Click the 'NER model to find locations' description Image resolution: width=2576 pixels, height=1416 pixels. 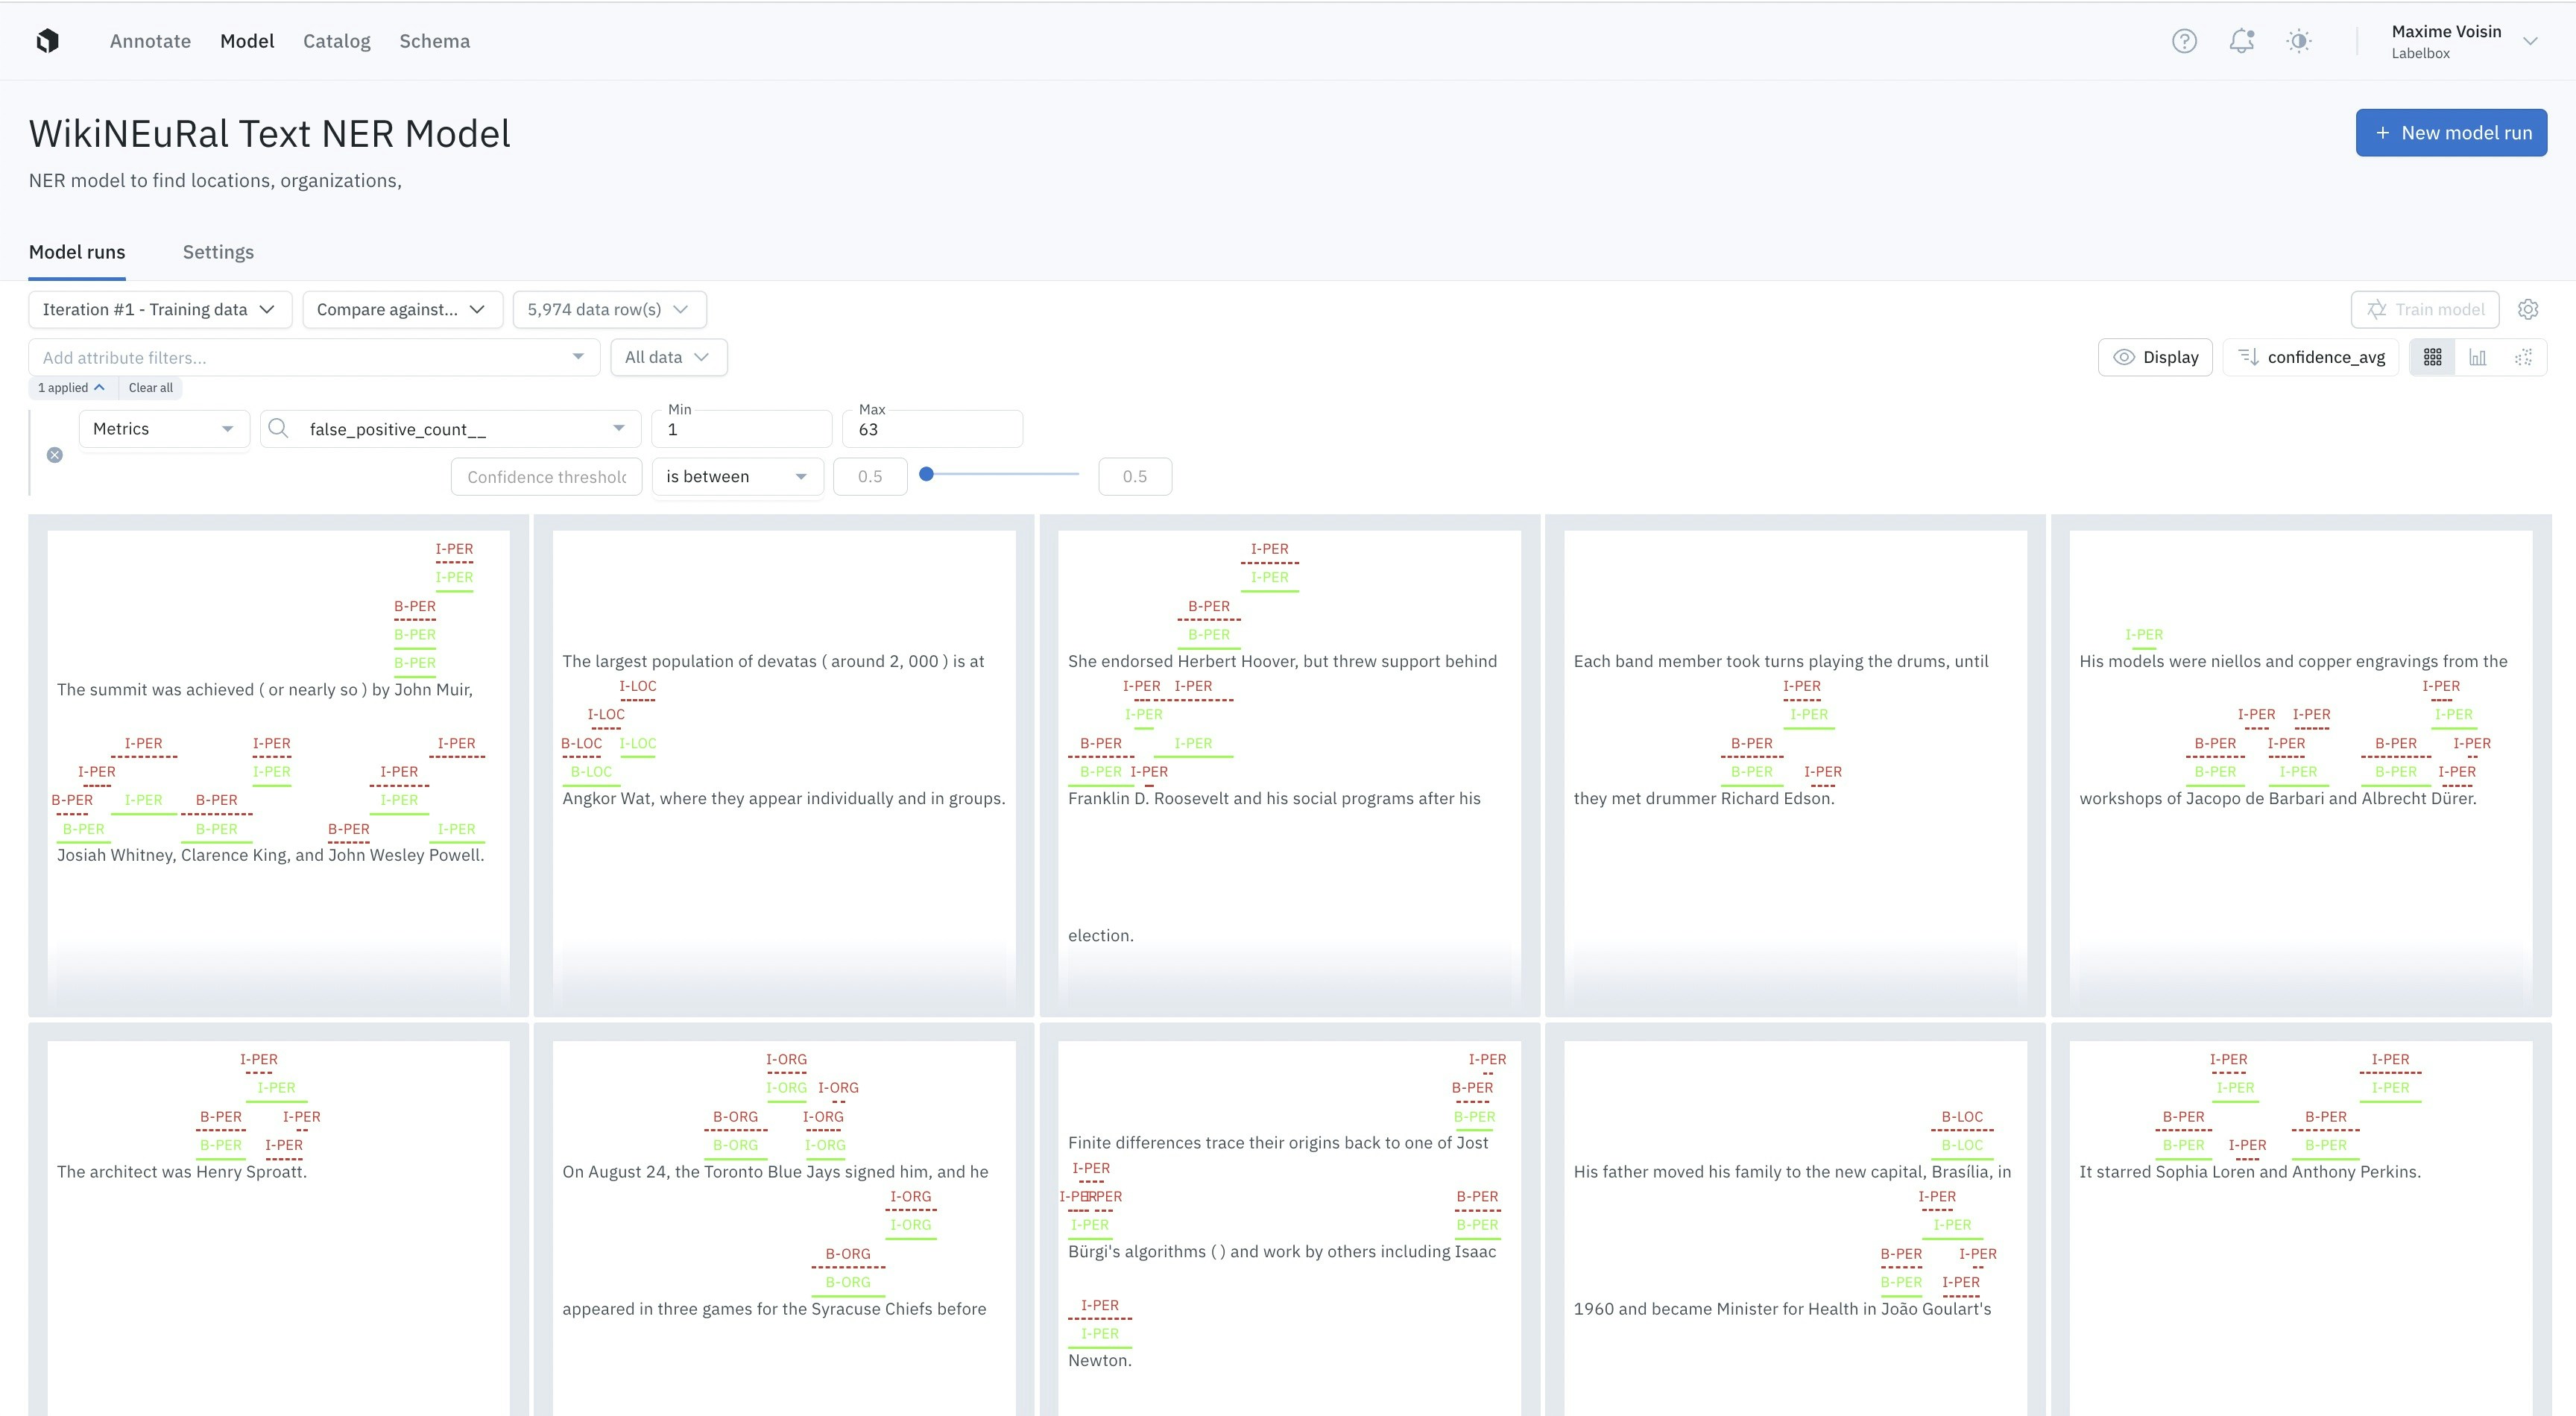pos(215,181)
